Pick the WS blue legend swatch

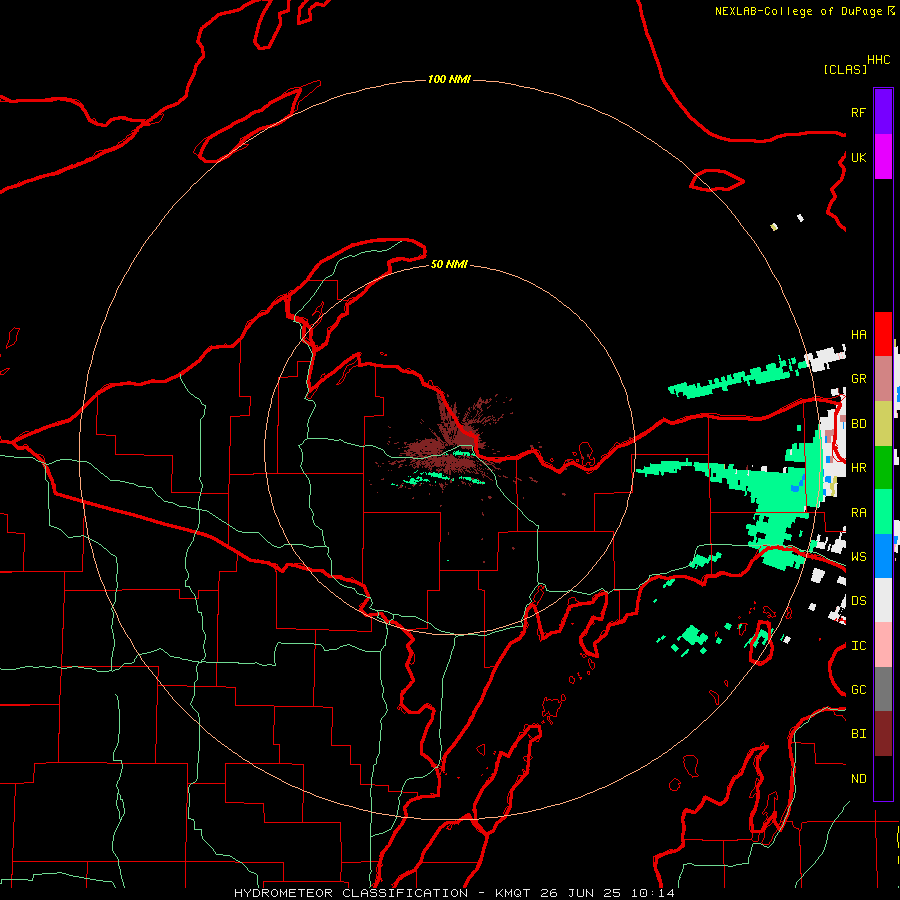pos(883,556)
